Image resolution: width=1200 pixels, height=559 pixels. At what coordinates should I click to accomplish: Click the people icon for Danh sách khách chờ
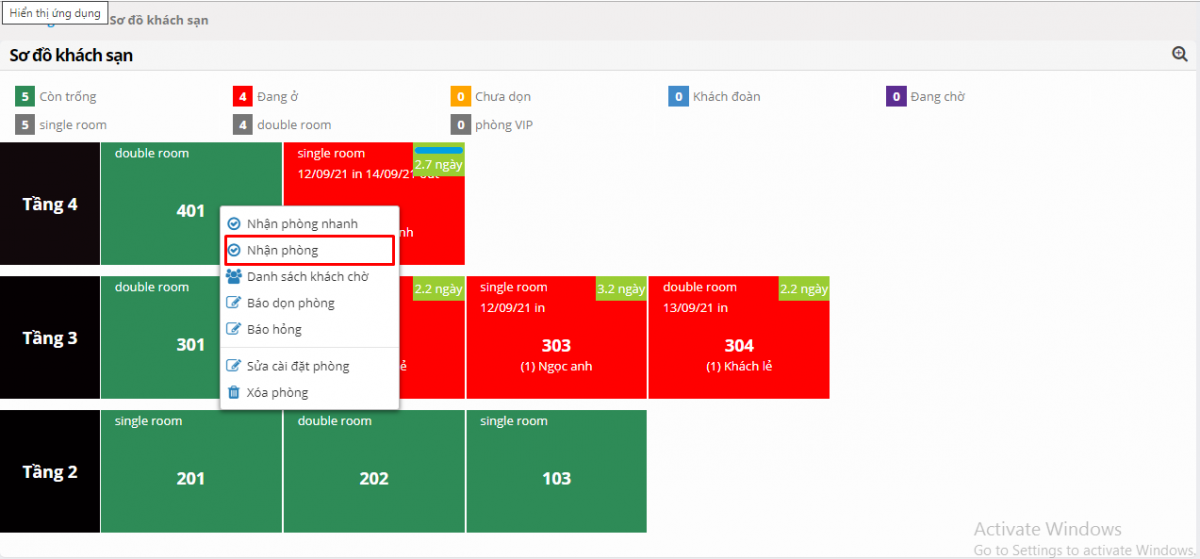click(x=234, y=277)
